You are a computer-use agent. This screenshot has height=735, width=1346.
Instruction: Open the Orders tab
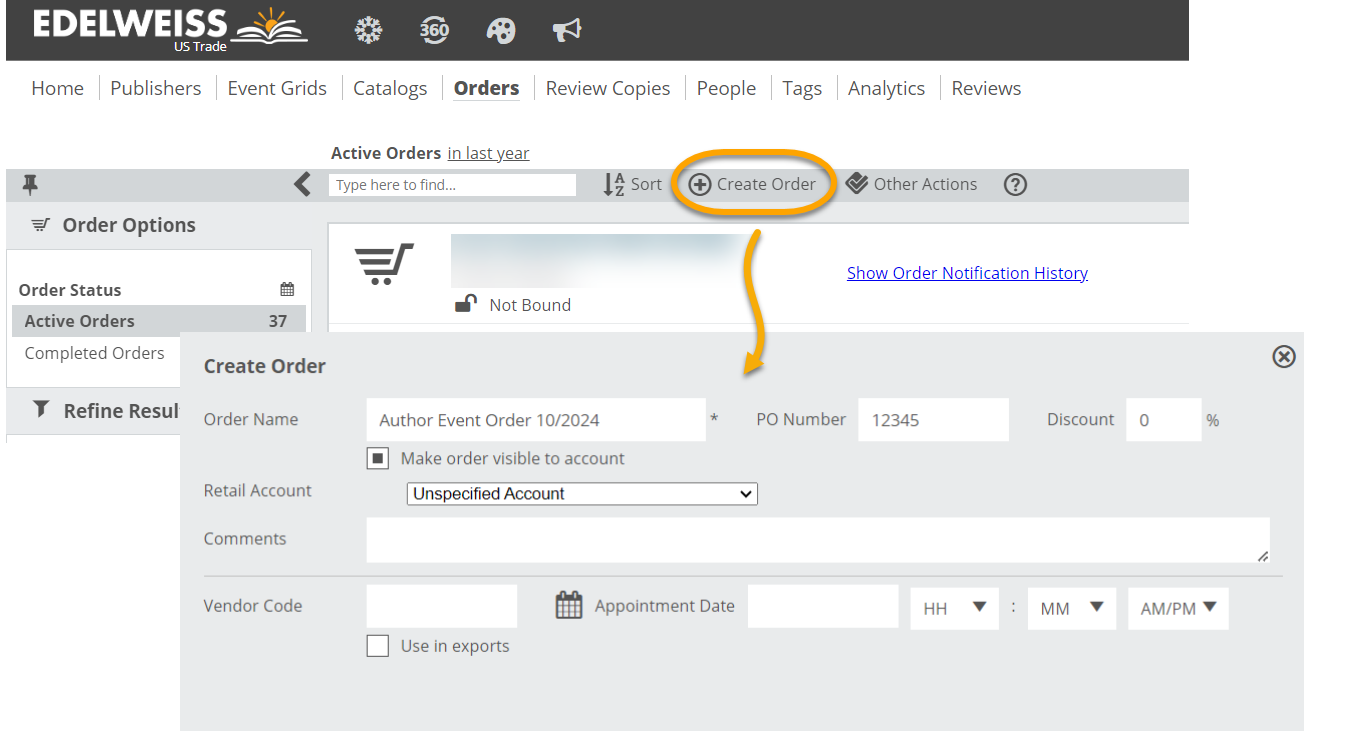pyautogui.click(x=486, y=88)
